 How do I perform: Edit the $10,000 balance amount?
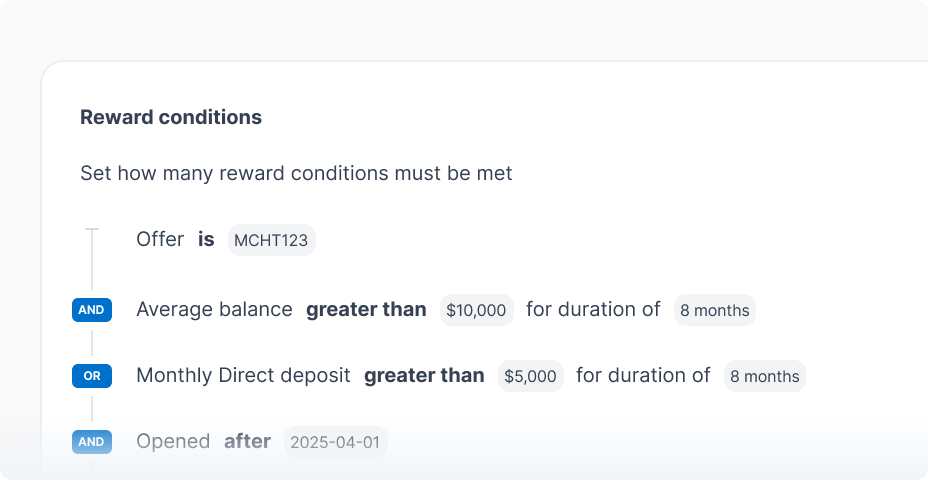(476, 310)
